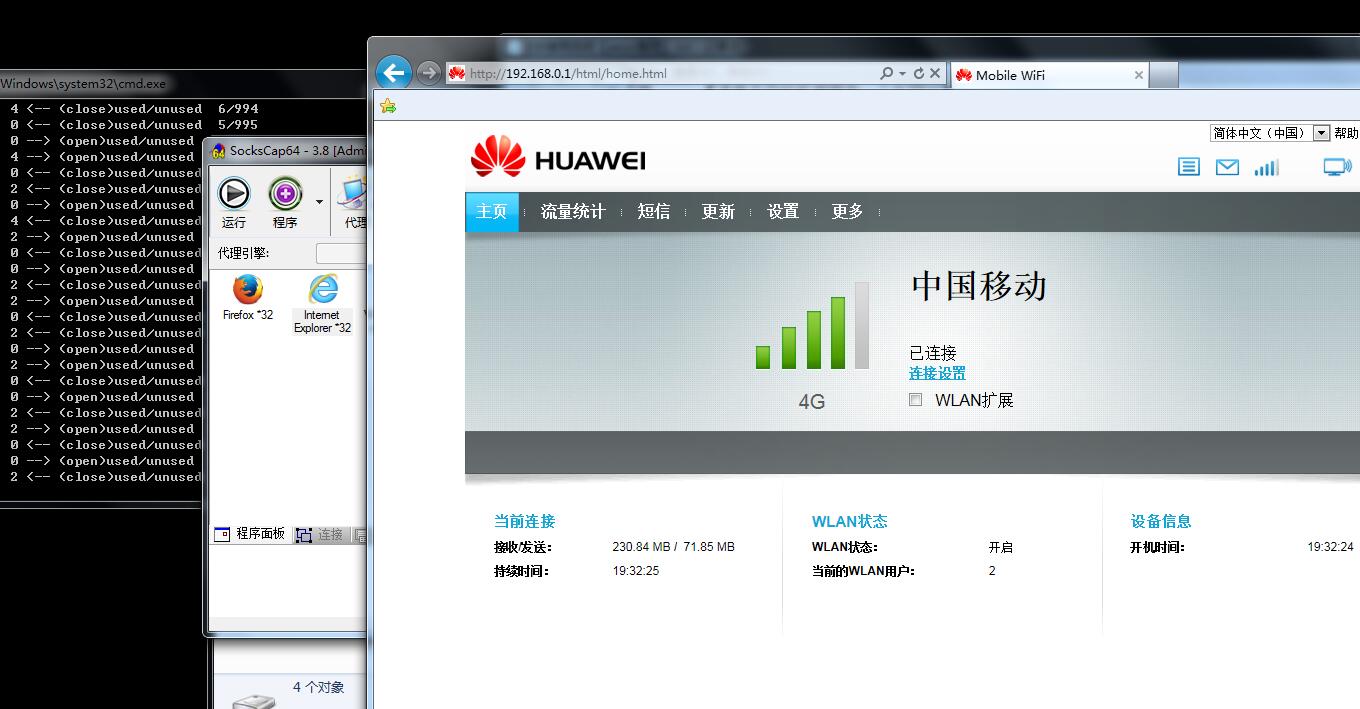The image size is (1360, 709).
Task: Open the 更新 menu
Action: [718, 211]
